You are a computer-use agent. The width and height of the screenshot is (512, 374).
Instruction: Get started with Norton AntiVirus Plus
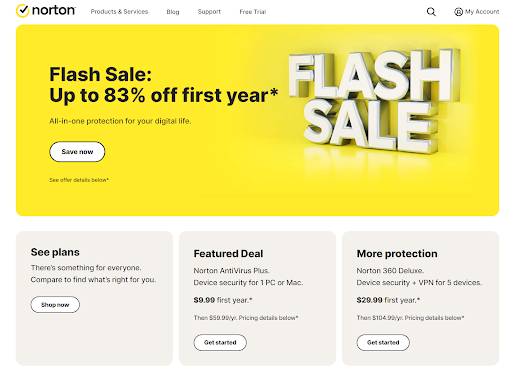(220, 342)
